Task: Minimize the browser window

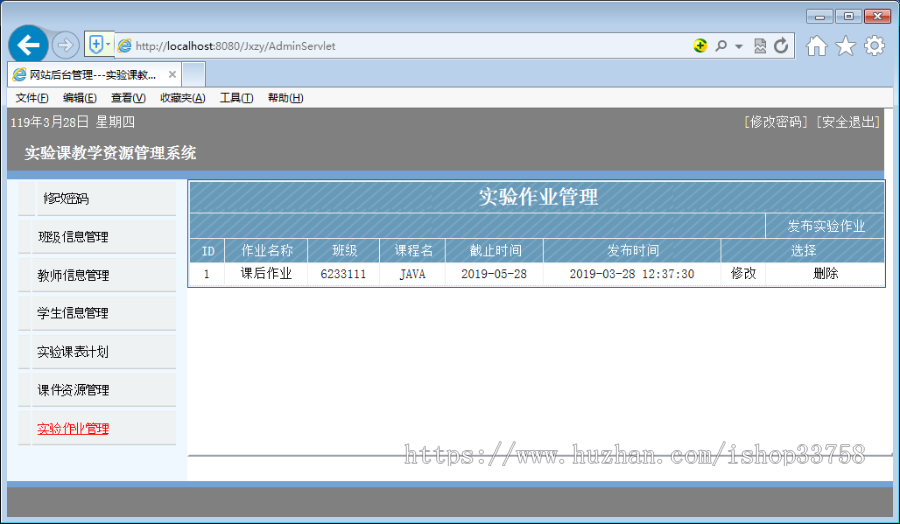Action: pyautogui.click(x=820, y=16)
